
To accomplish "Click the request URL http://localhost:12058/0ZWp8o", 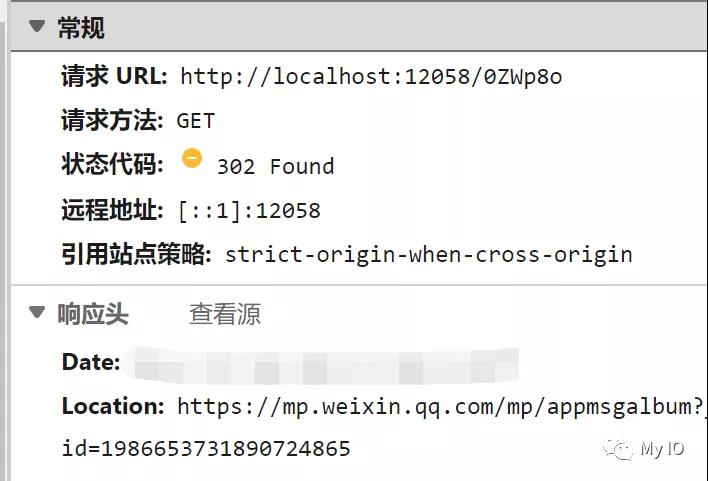I will [371, 76].
